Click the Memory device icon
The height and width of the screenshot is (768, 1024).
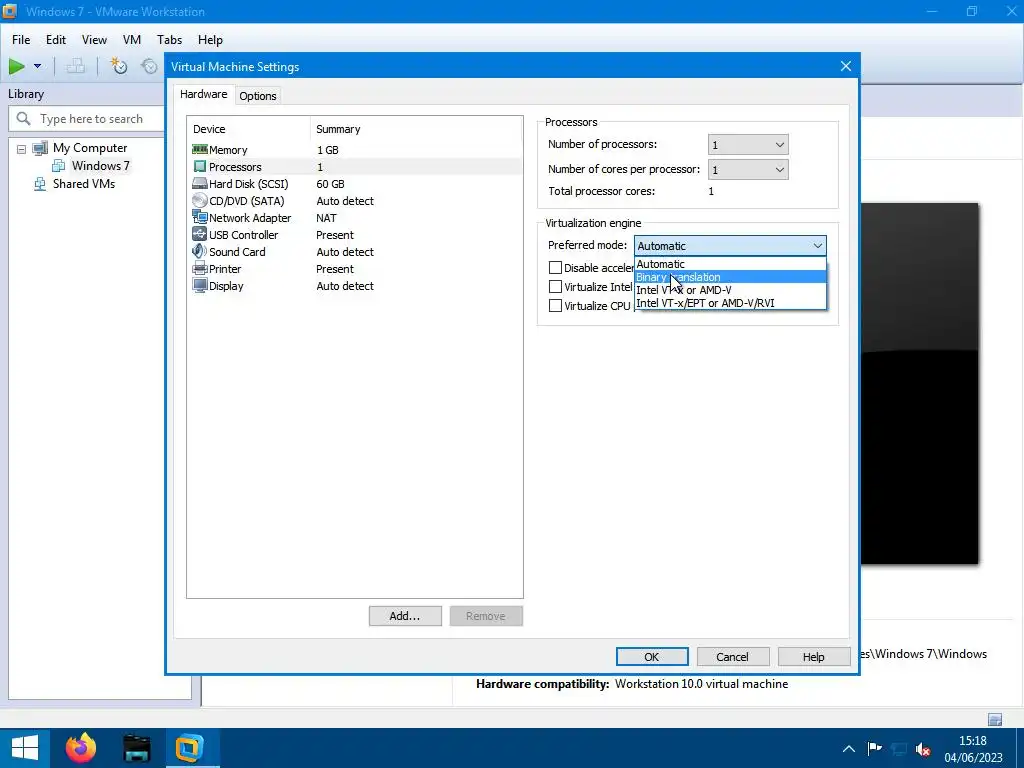tap(200, 150)
